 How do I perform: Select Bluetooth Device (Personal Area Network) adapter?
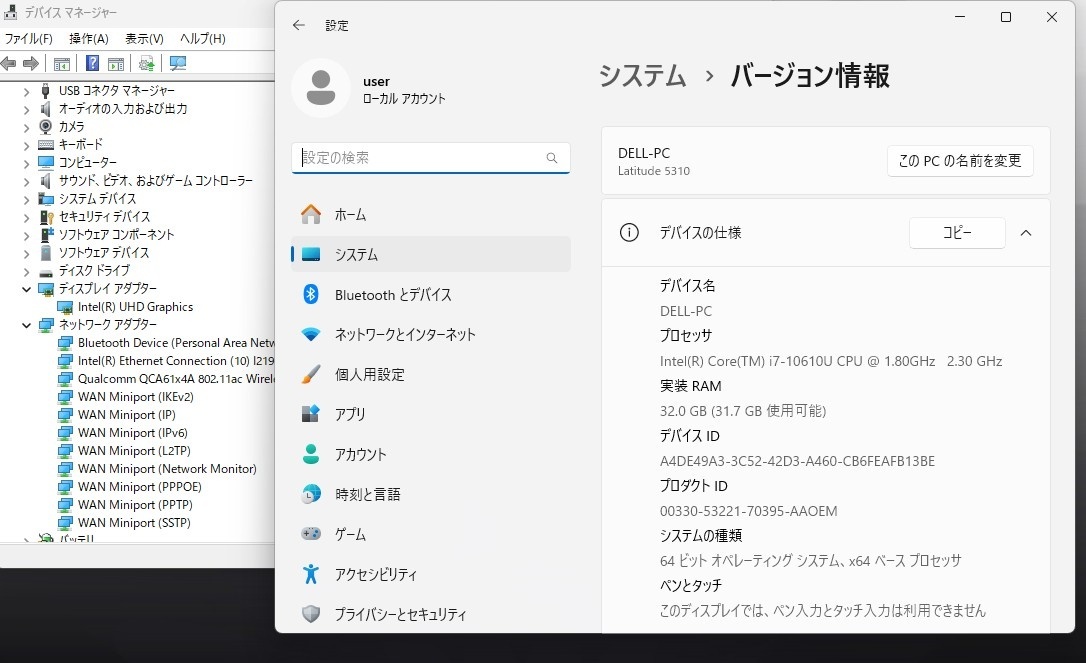176,343
